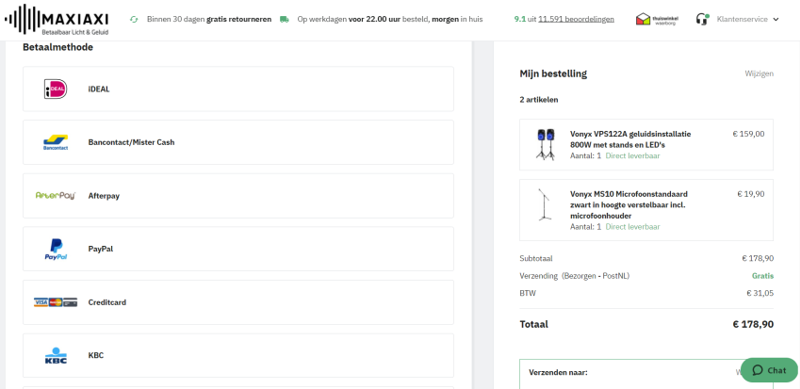
Task: Open the Vonyx VPS122A speaker thumbnail
Action: tap(545, 144)
